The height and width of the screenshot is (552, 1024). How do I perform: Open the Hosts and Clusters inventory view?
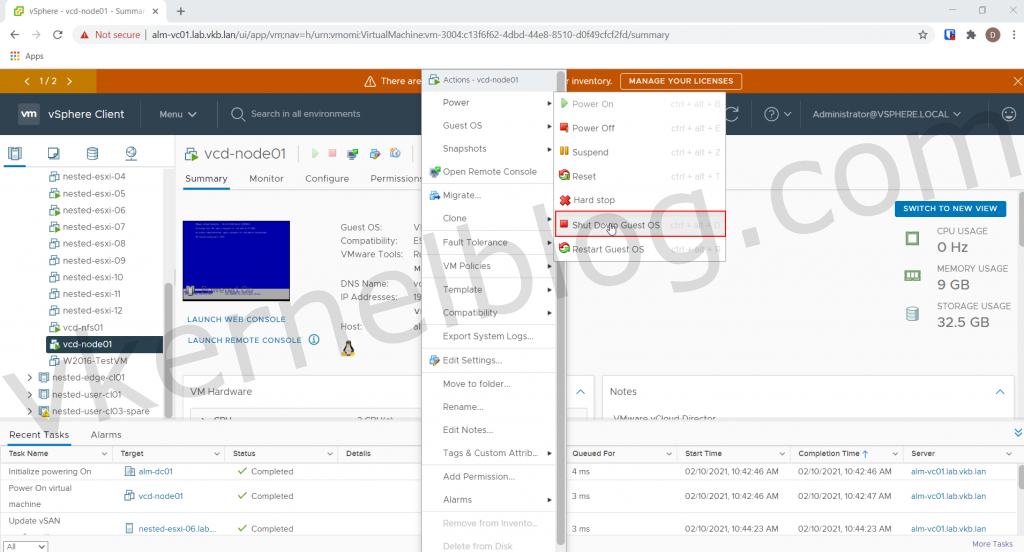[15, 153]
